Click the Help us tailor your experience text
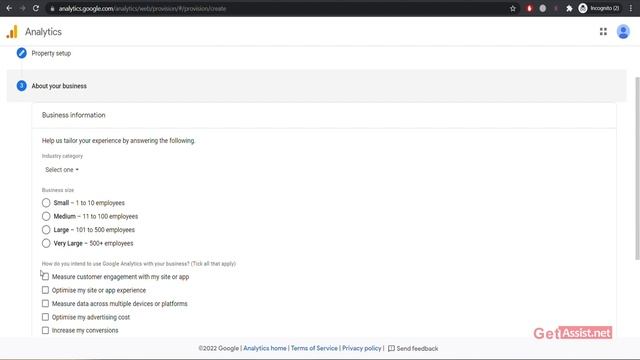 [118, 141]
